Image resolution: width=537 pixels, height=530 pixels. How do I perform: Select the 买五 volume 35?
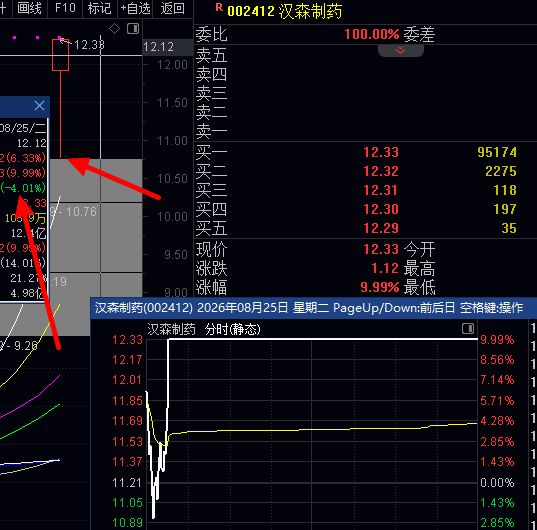509,228
